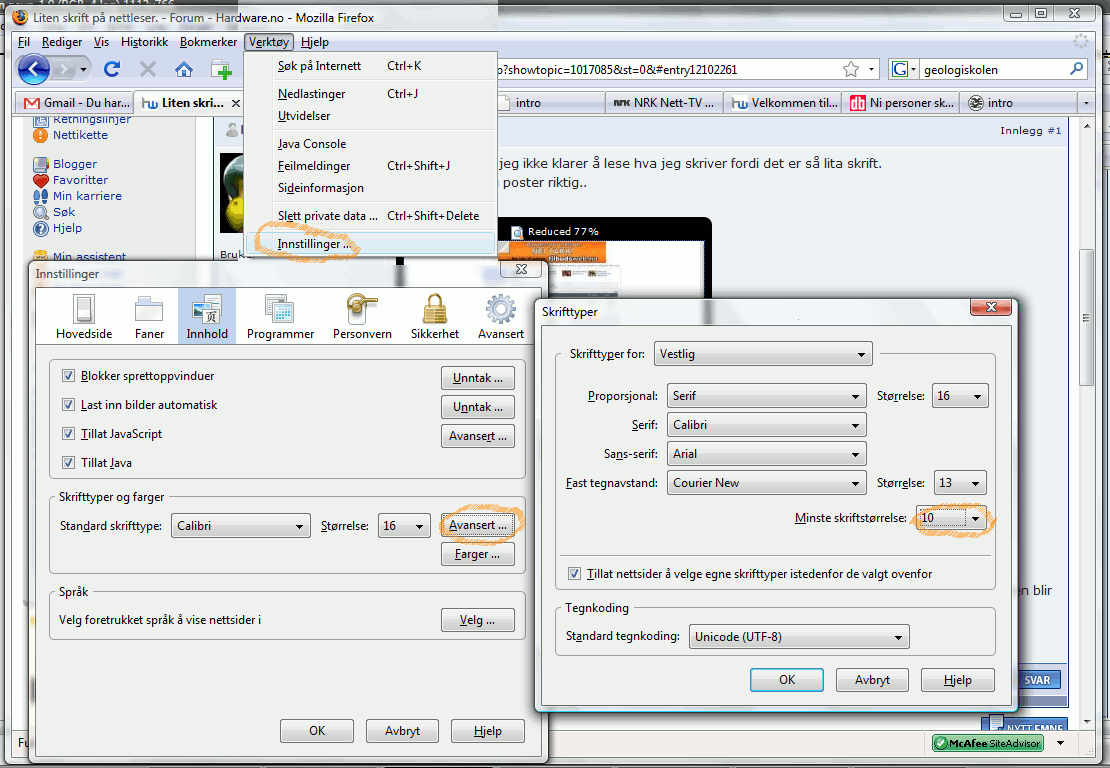Stop loading with the X toolbar icon
Screen dimensions: 1110x768
[148, 69]
